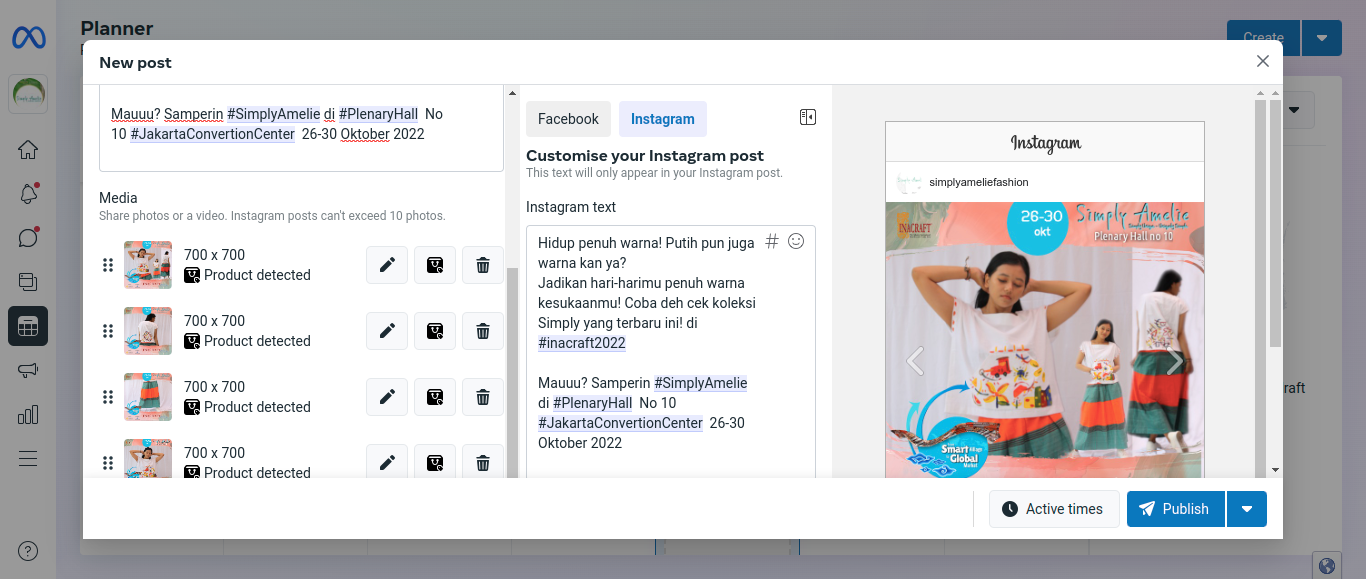Tag products on the second media item
This screenshot has width=1366, height=579.
point(435,331)
